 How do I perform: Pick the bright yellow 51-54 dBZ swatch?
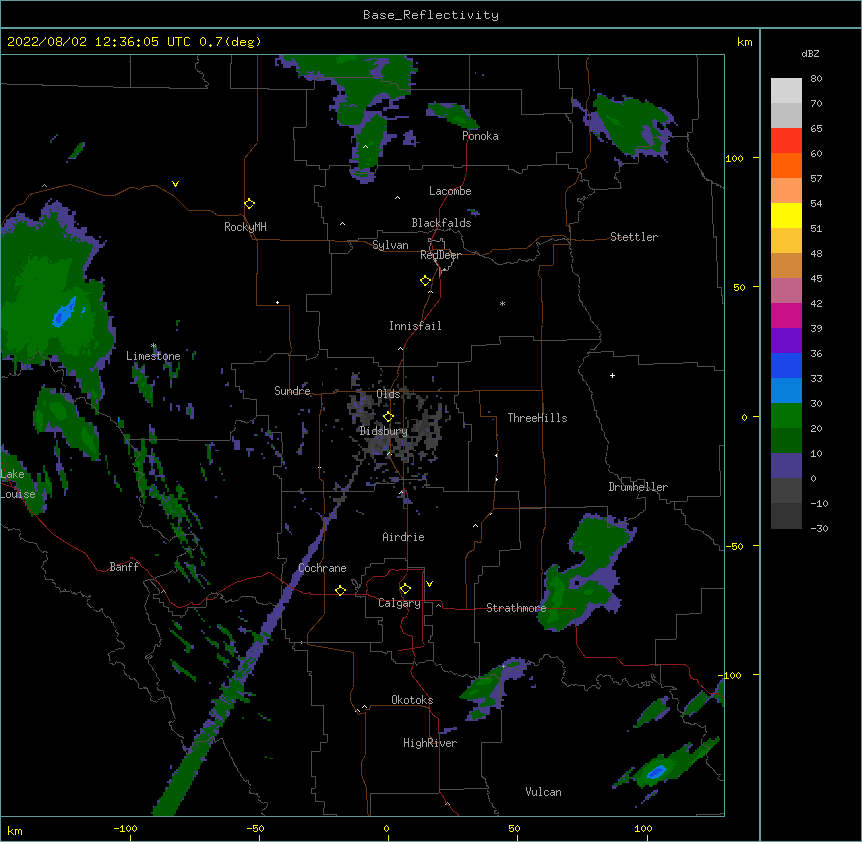click(786, 215)
